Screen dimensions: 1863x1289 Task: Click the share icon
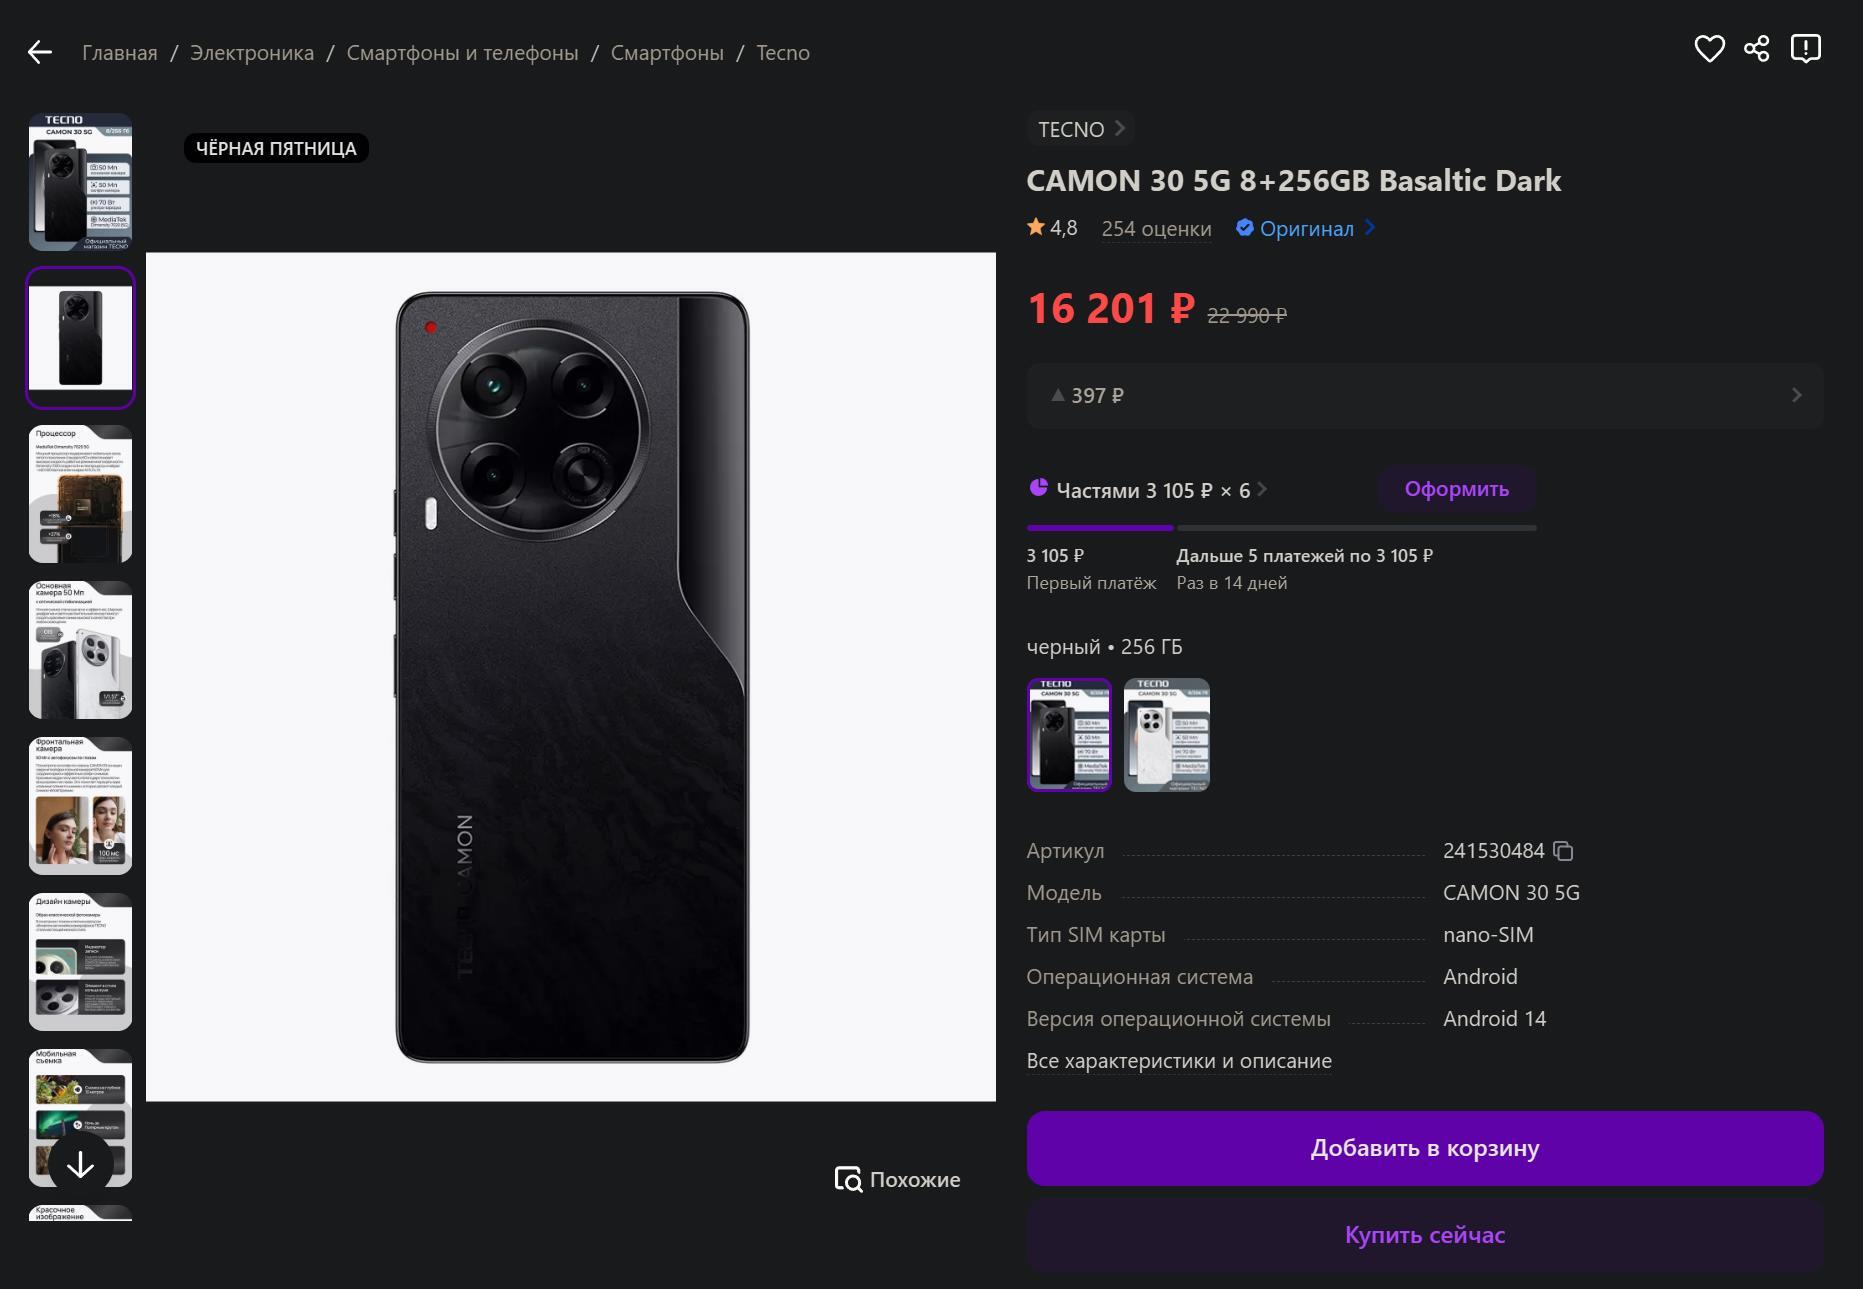(1757, 49)
